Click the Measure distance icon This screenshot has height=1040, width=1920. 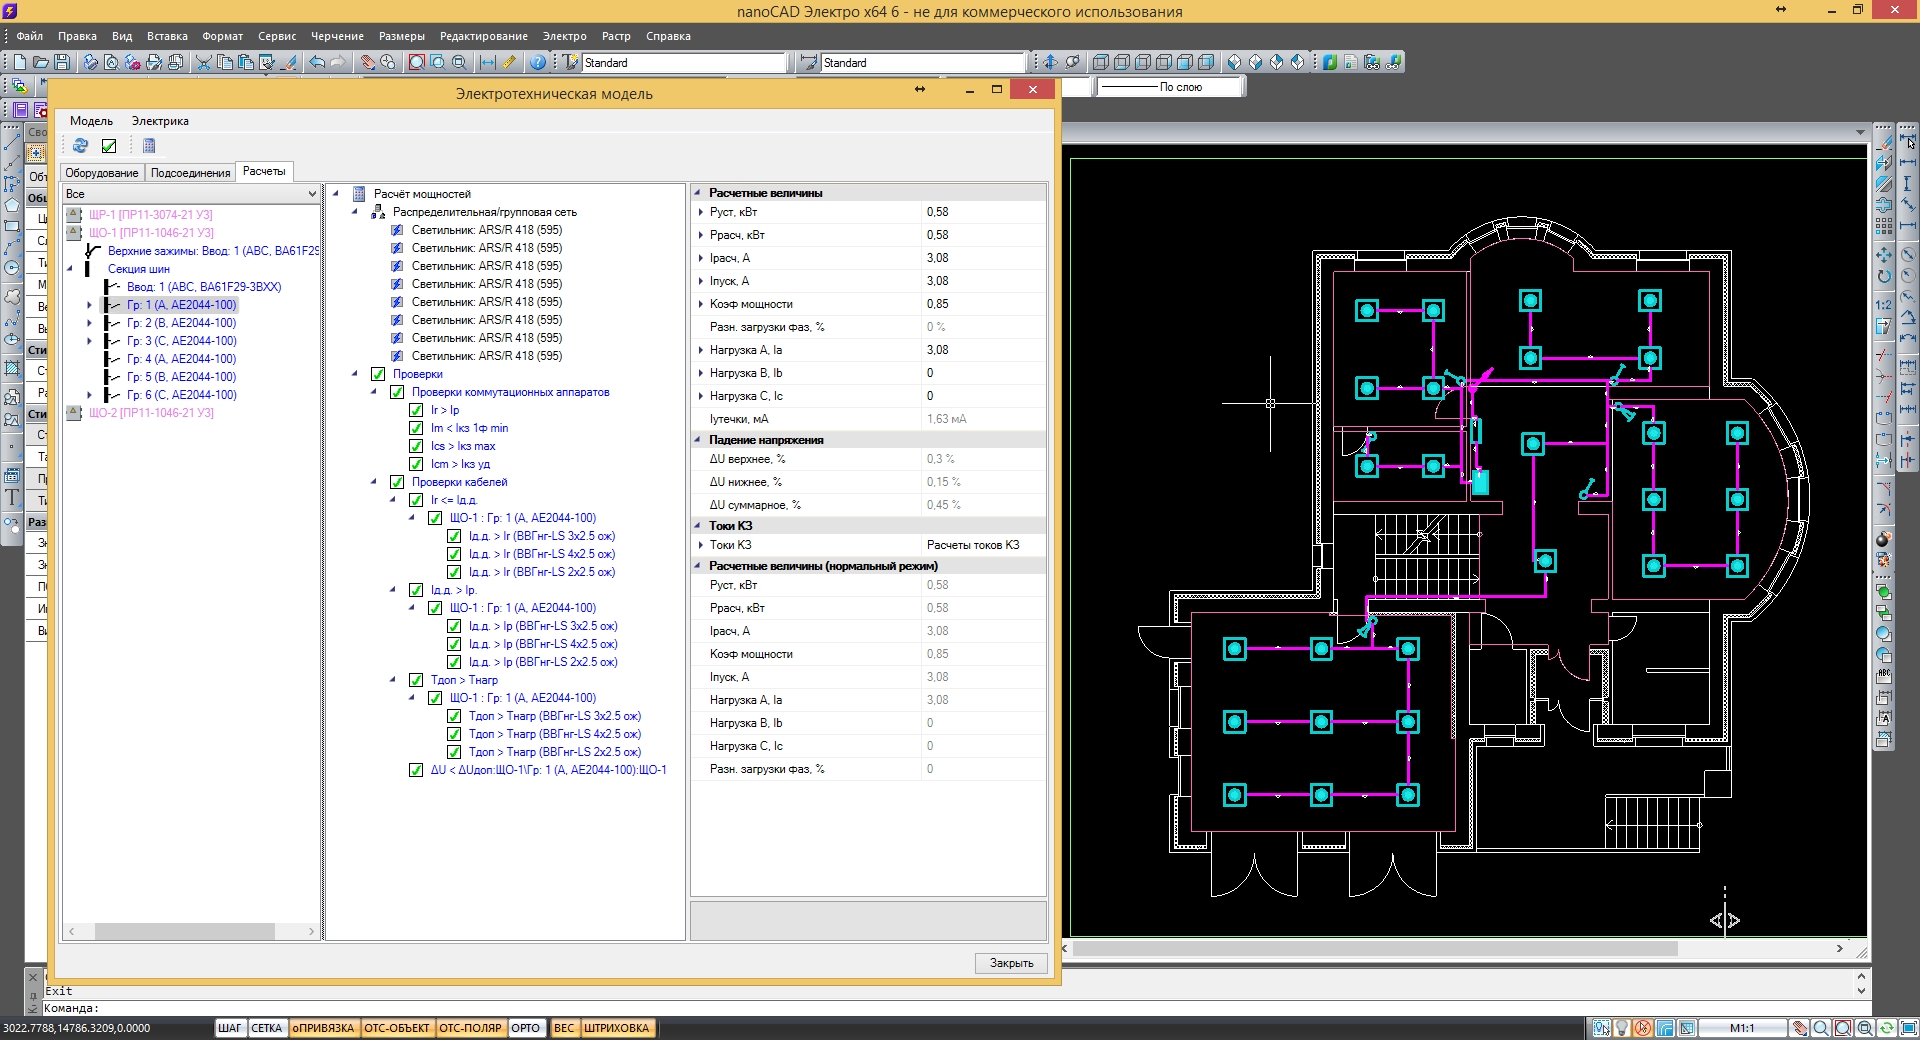[x=487, y=62]
